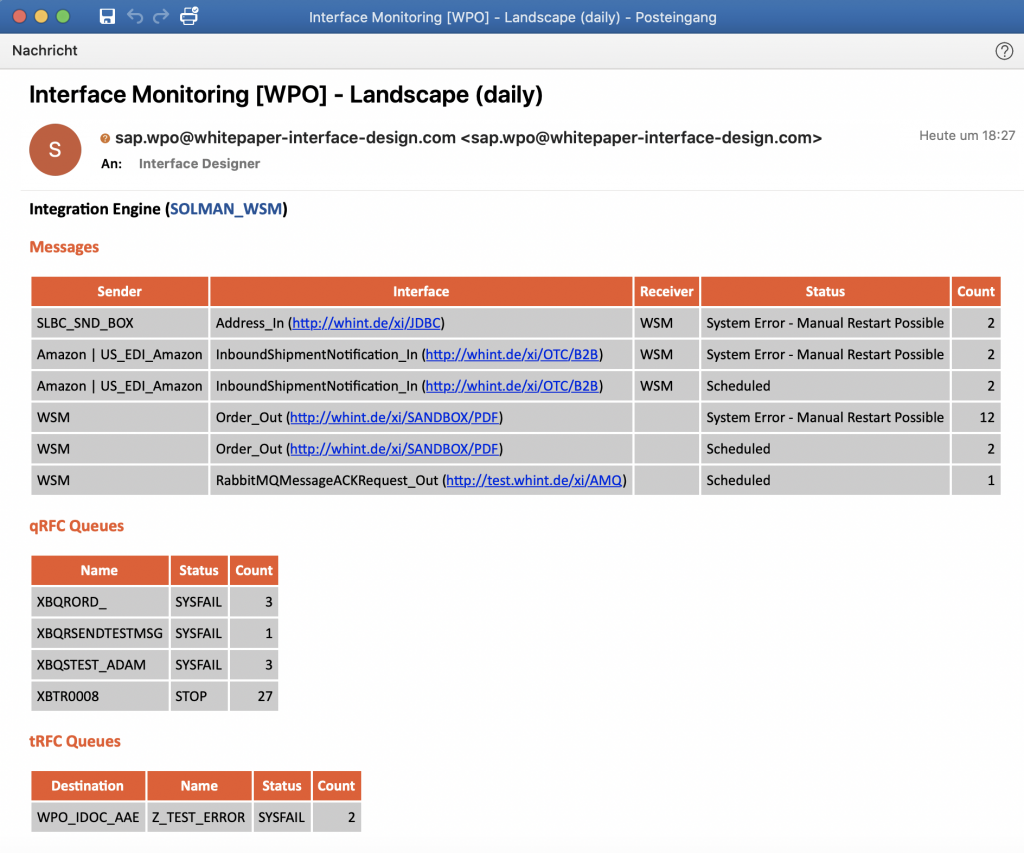Screen dimensions: 1024x853
Task: Open the OTC/B2B link in Amazon Scheduled row
Action: [x=513, y=386]
